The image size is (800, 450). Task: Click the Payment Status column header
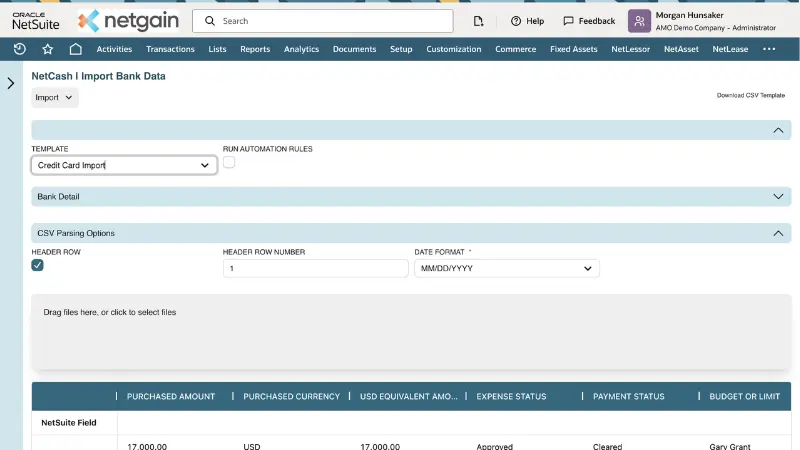629,396
